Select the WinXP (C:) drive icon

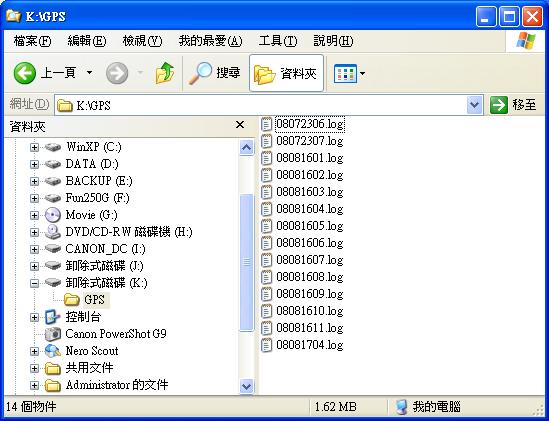[x=53, y=147]
